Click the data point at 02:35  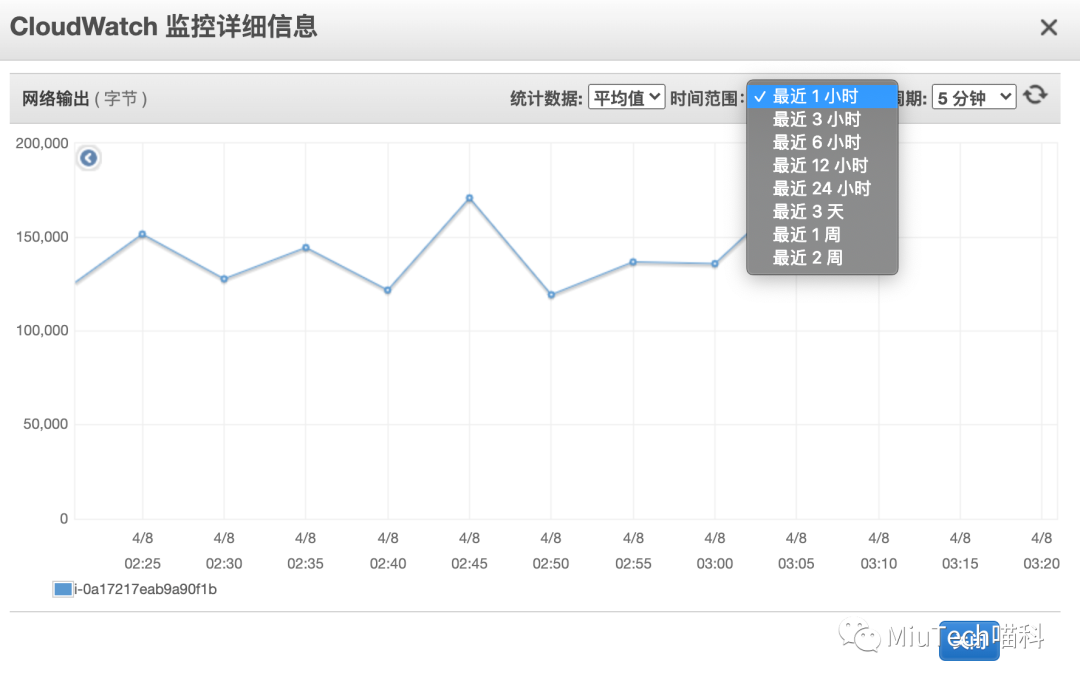click(306, 248)
